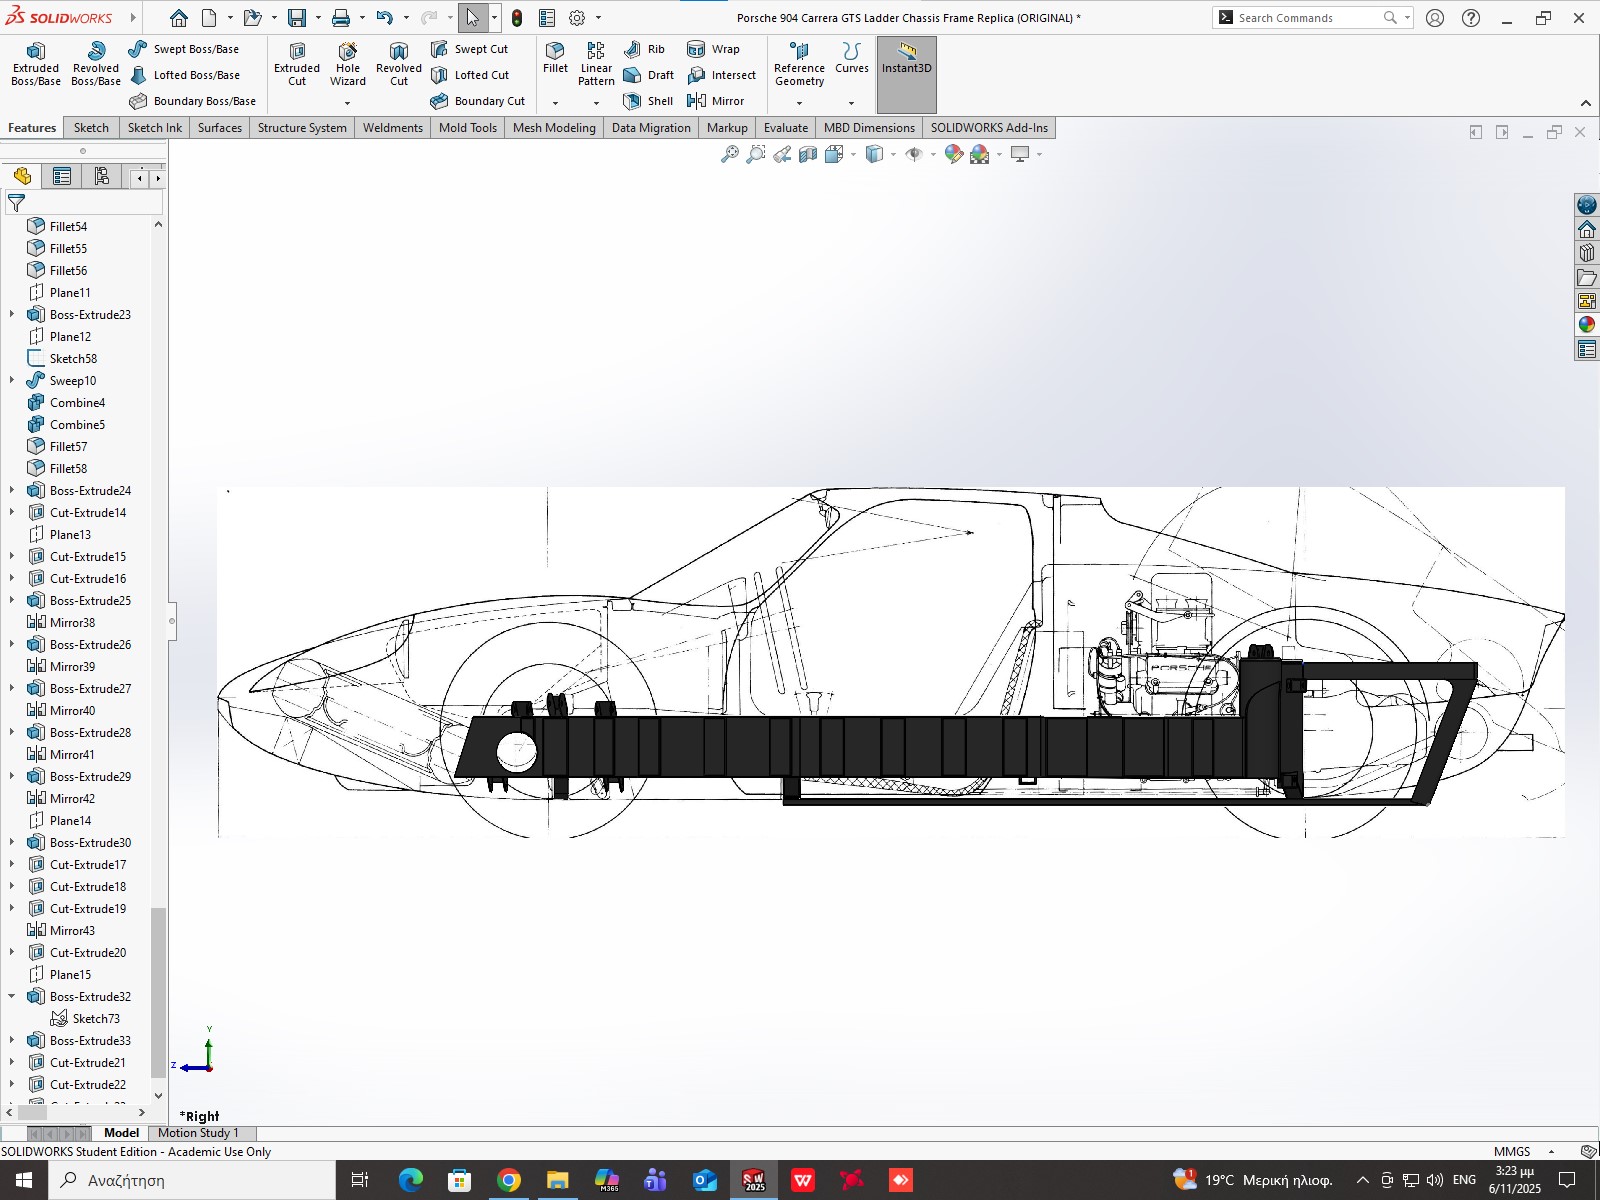Open Google Chrome from the taskbar
This screenshot has width=1600, height=1200.
coord(508,1181)
